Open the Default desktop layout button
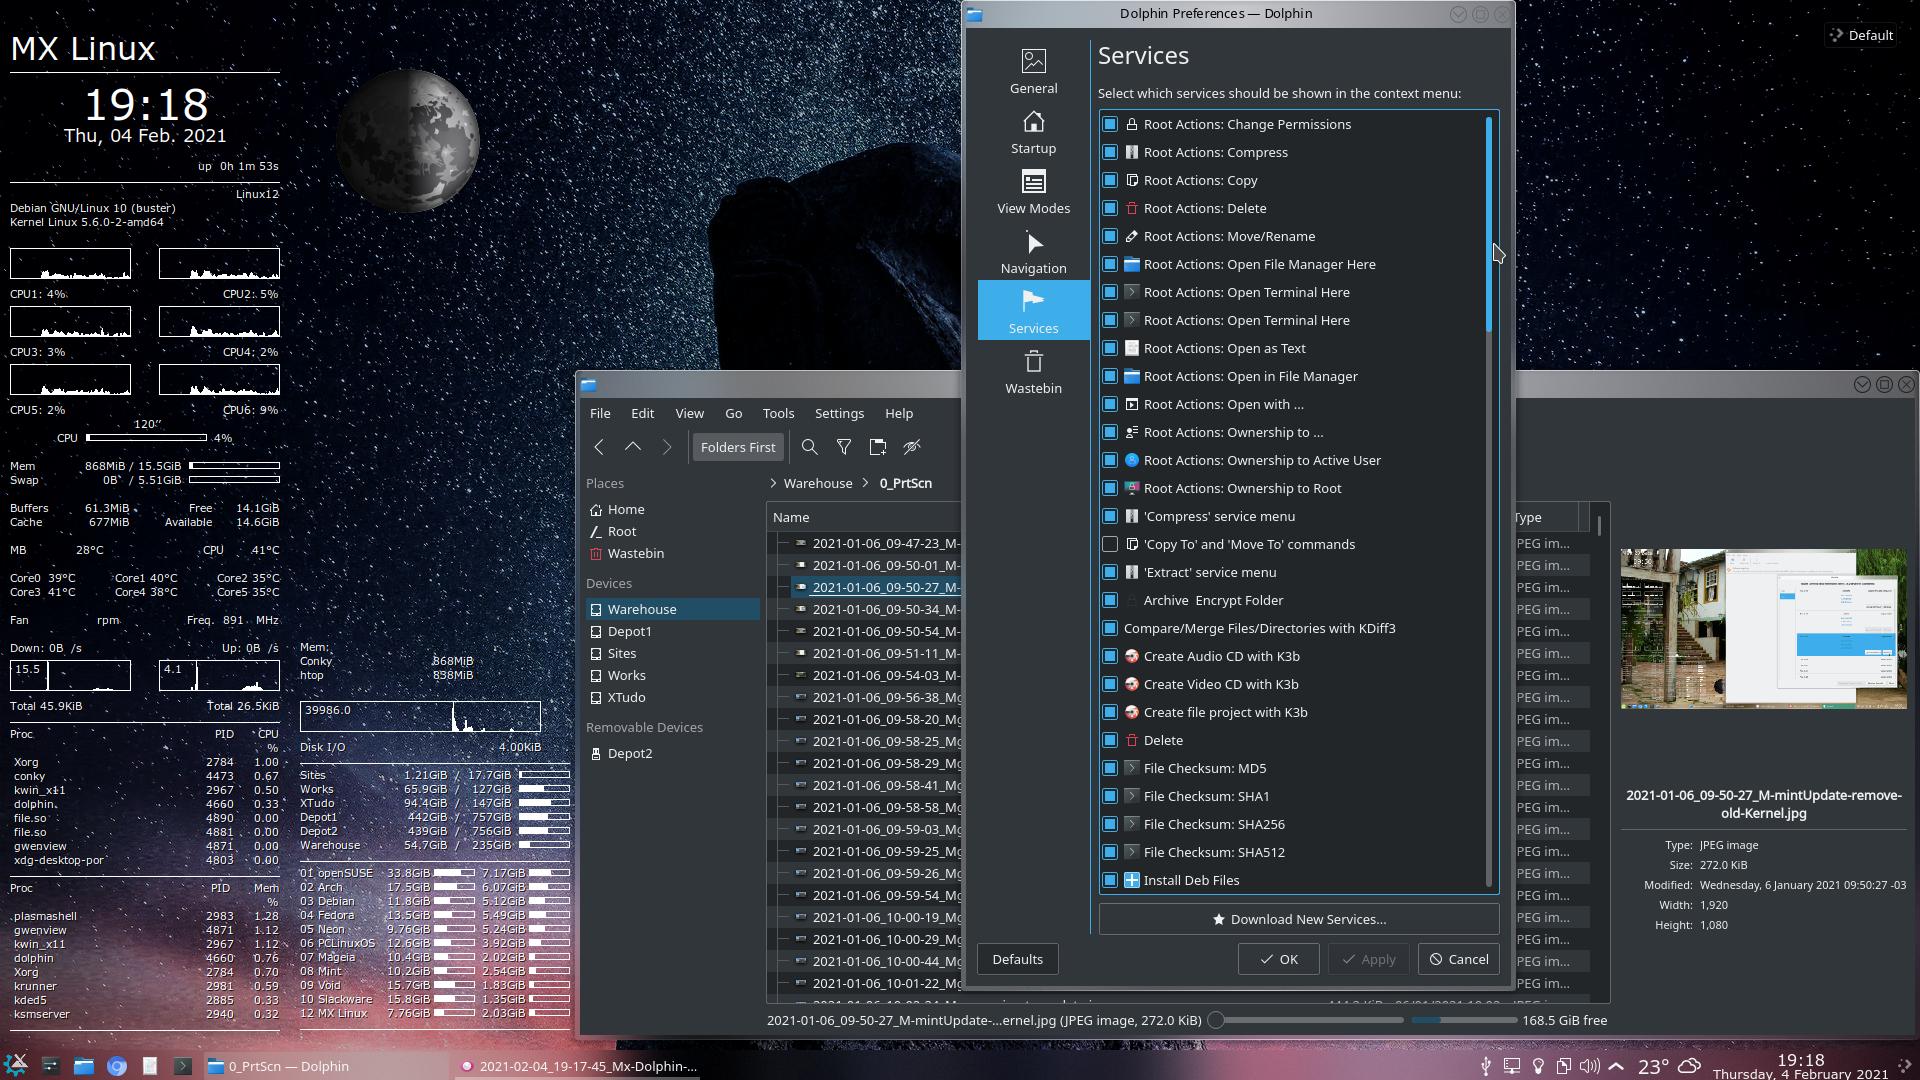Screen dimensions: 1920x1080 (x=1861, y=35)
